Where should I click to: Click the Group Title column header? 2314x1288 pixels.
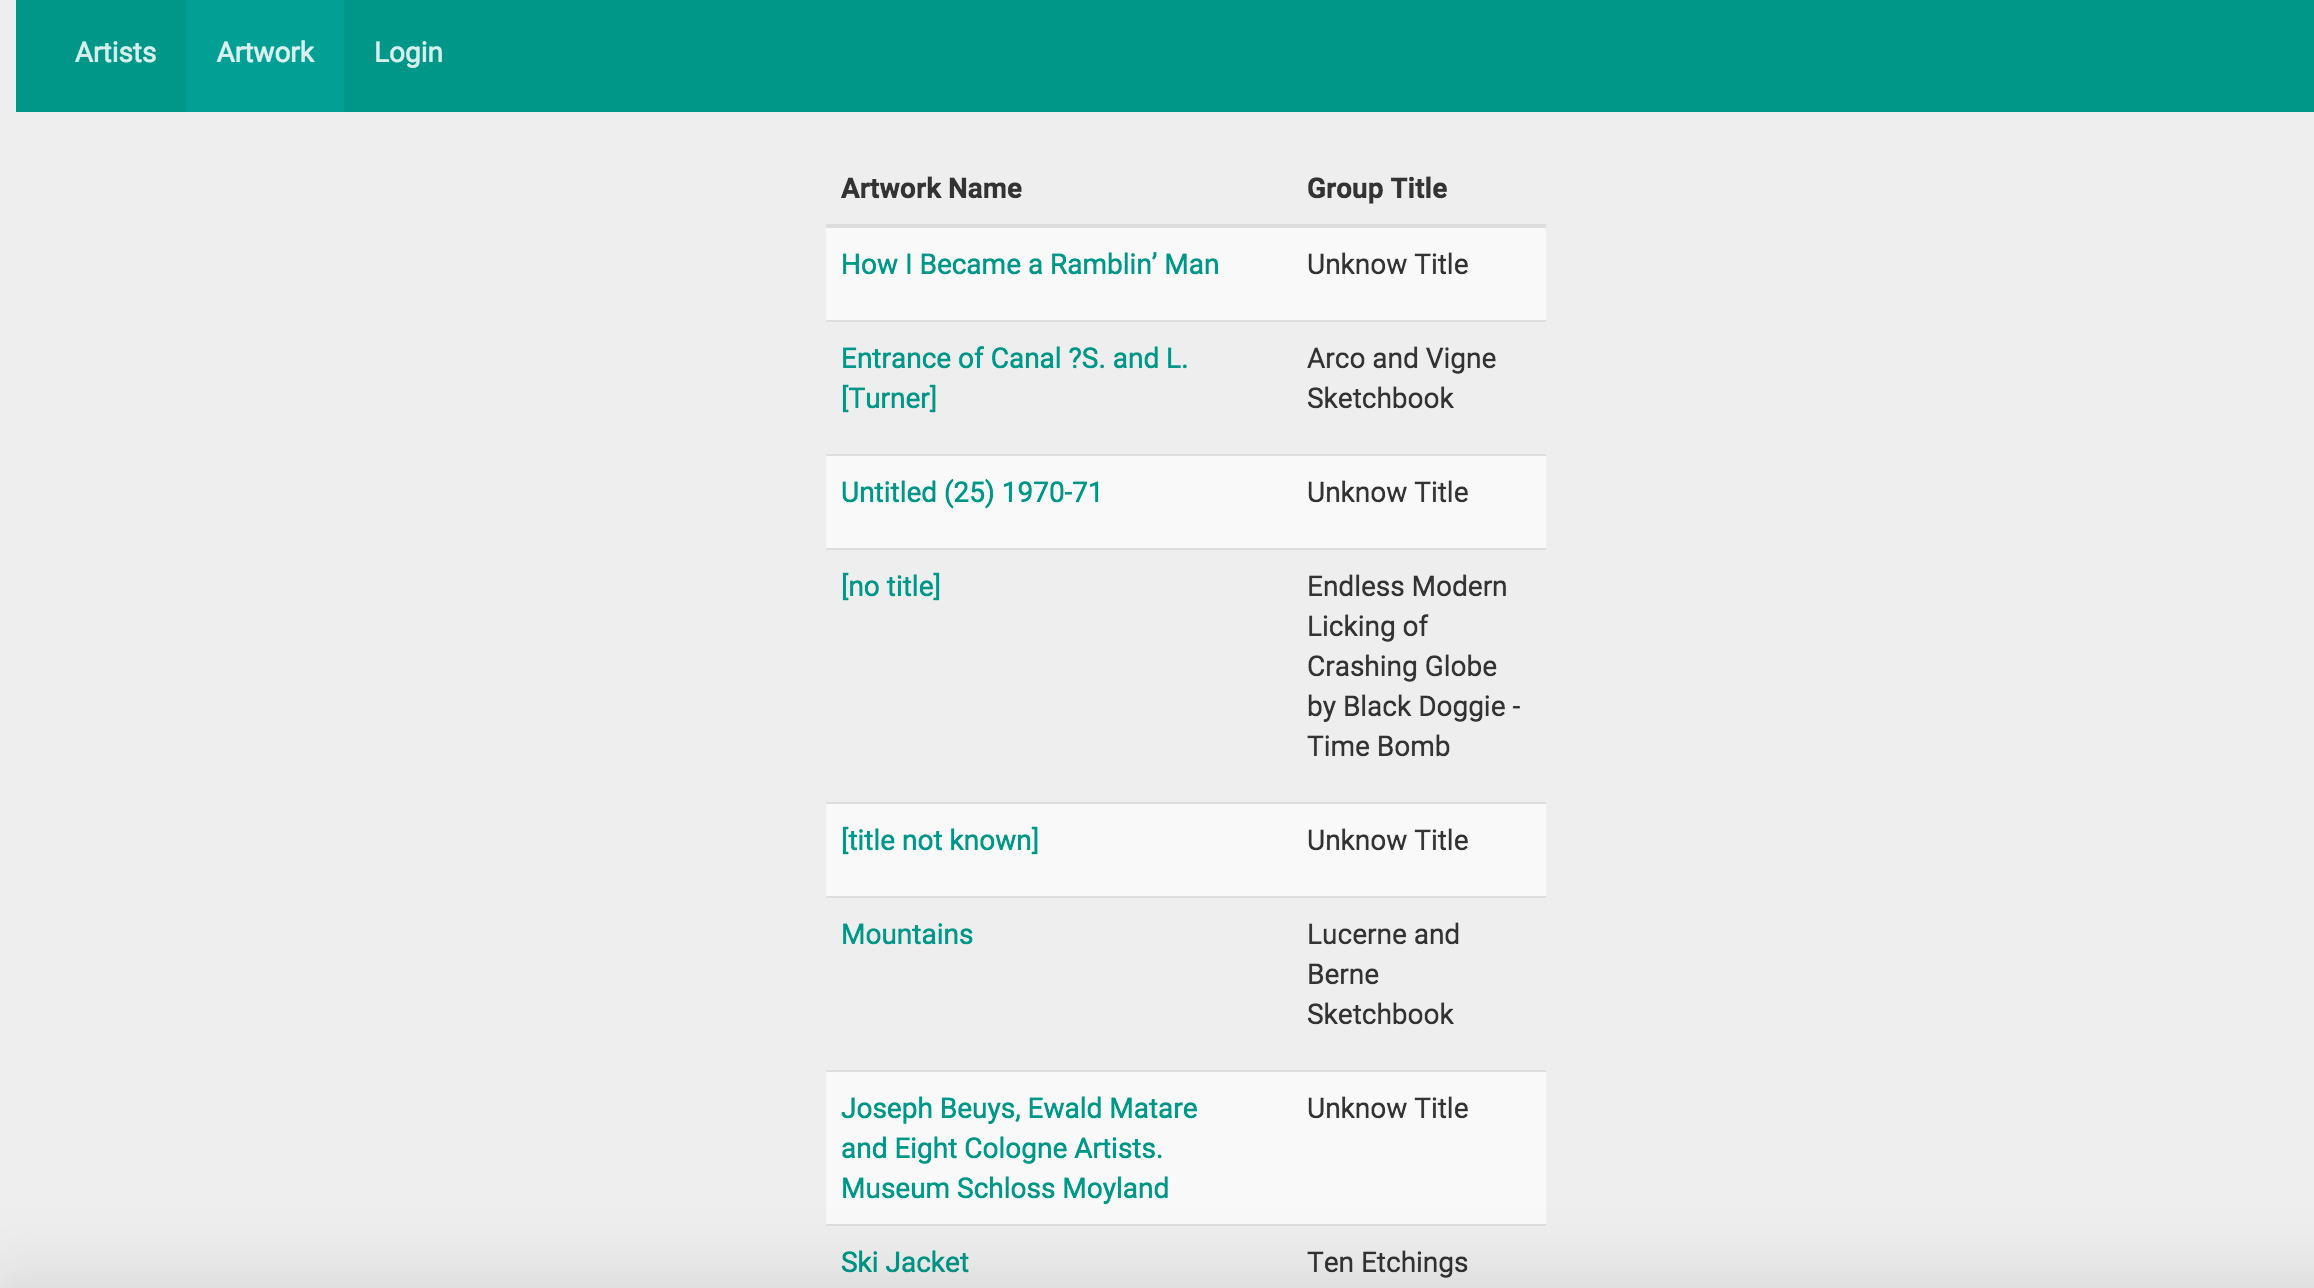click(1376, 189)
